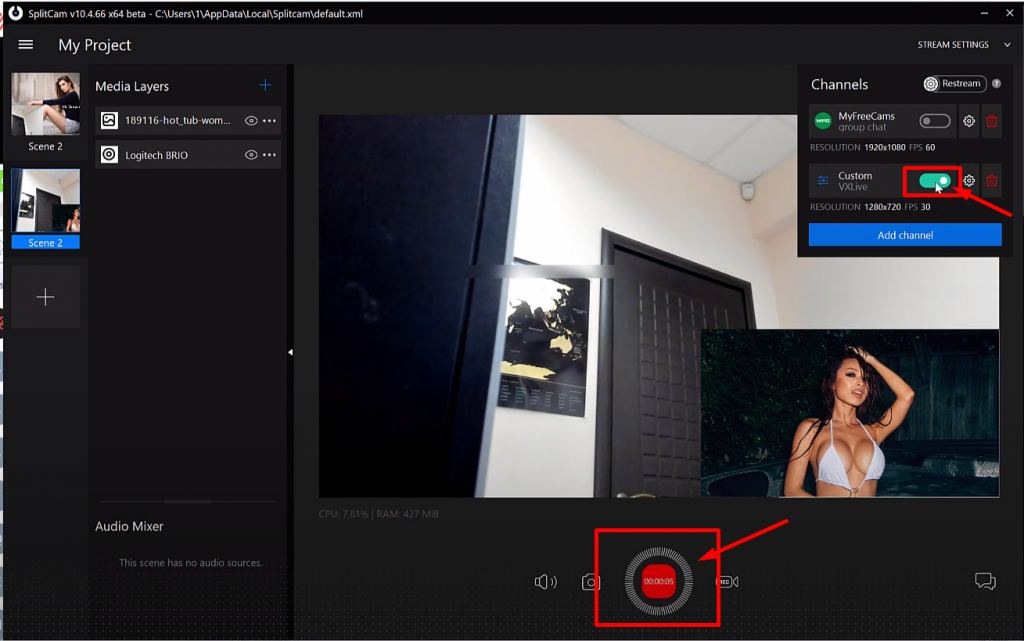Viewport: 1024px width, 641px height.
Task: Click the MyFreeCams green channel logo
Action: coord(823,121)
